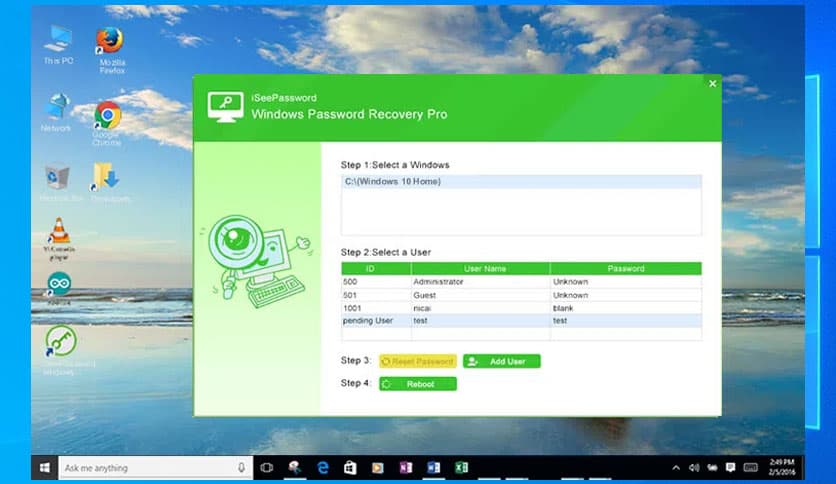Open the Network desktop icon
This screenshot has height=484, width=836.
pyautogui.click(x=56, y=112)
